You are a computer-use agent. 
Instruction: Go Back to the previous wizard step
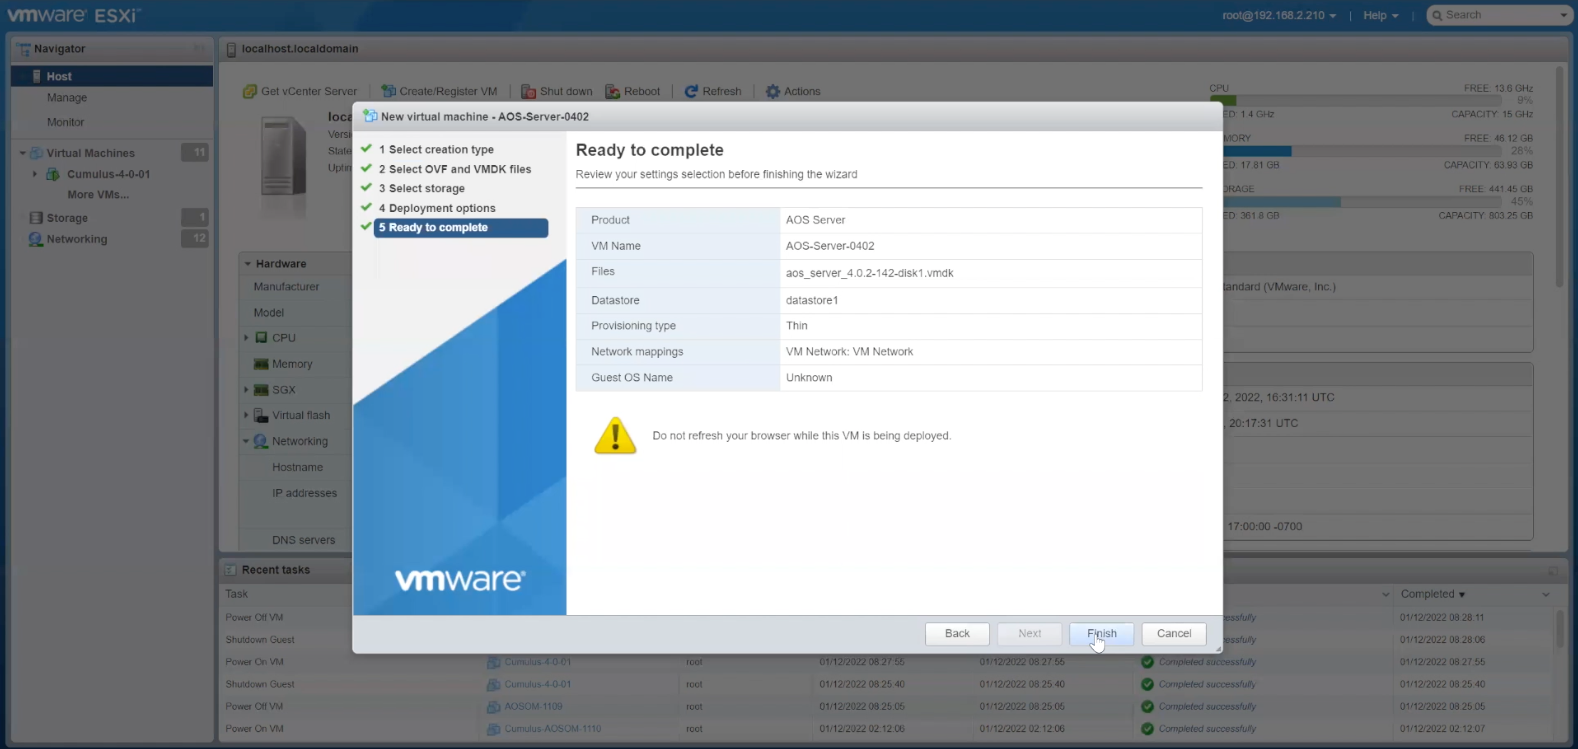tap(957, 633)
